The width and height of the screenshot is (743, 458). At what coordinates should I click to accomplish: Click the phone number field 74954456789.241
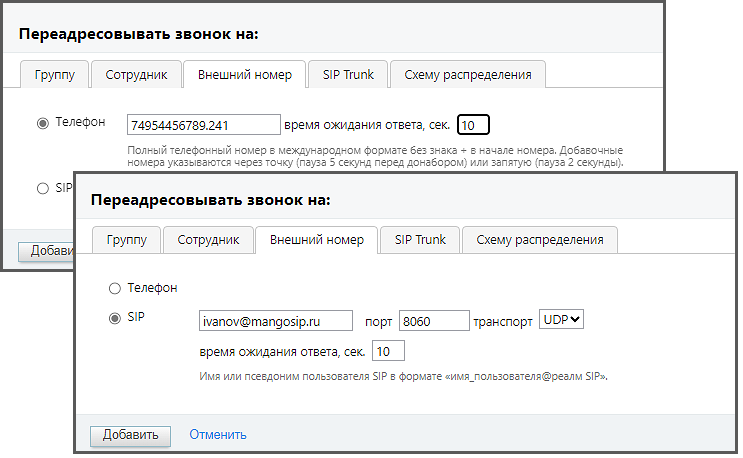click(x=204, y=125)
